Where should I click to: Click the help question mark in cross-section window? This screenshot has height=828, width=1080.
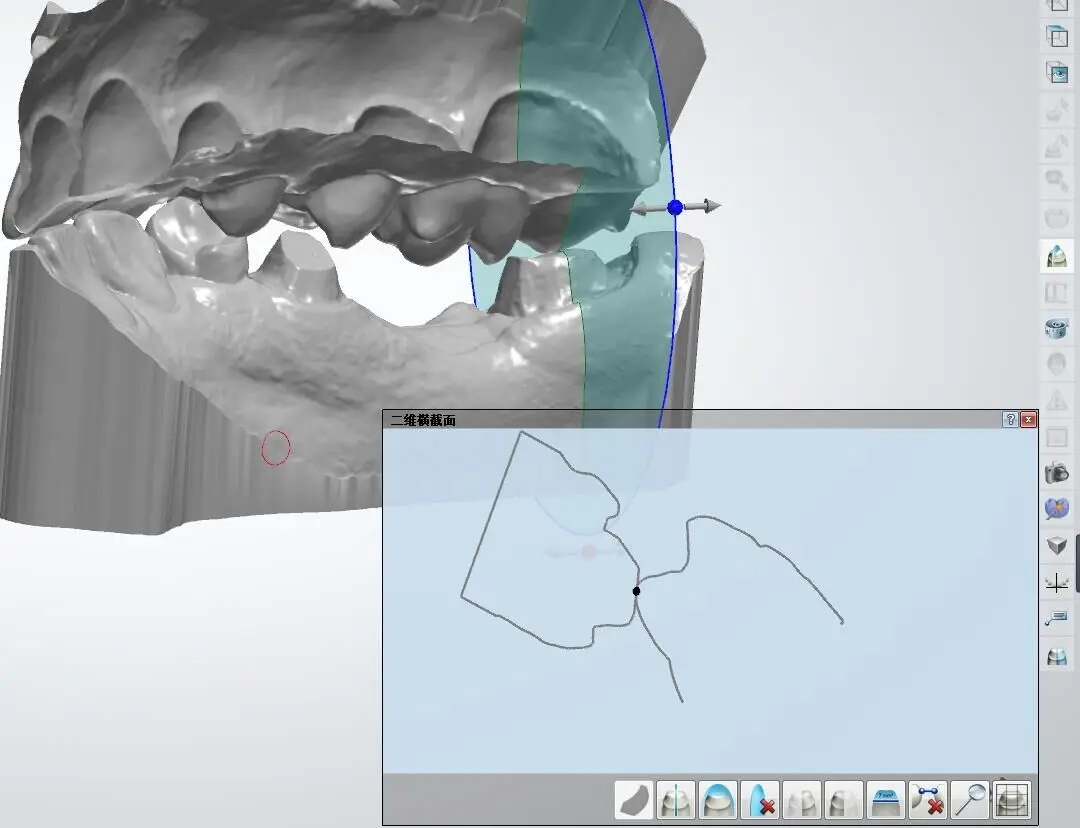1010,419
